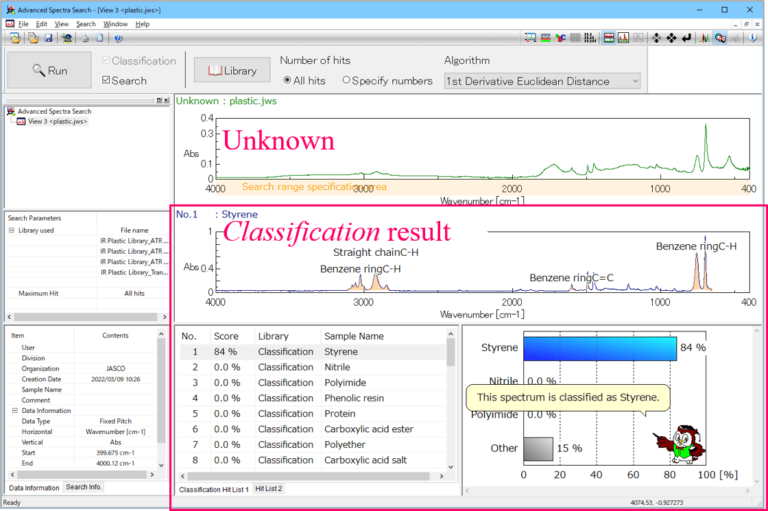Click the send to analysis owl icon

point(67,38)
